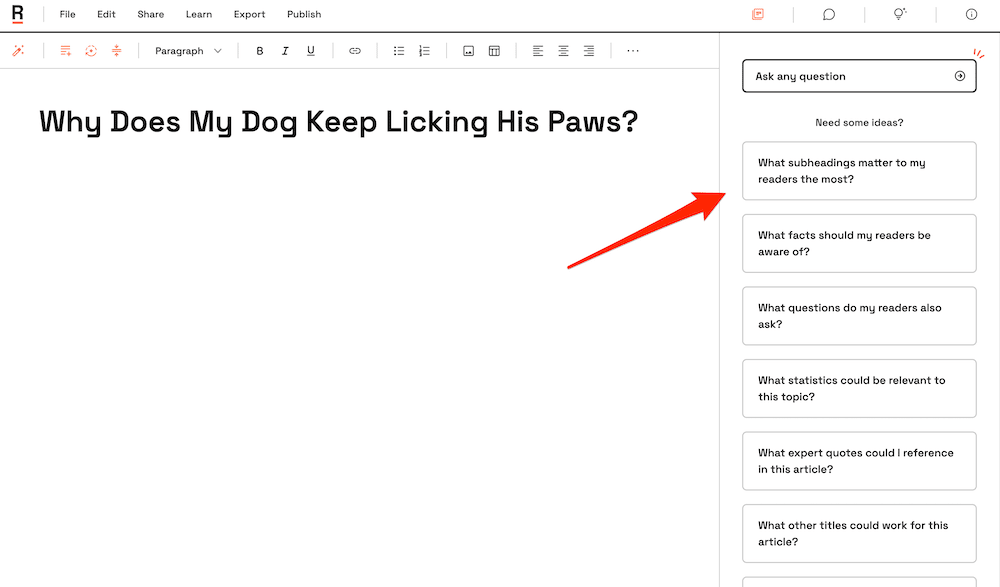This screenshot has width=1000, height=587.
Task: Open the Paragraph style dropdown
Action: [x=188, y=50]
